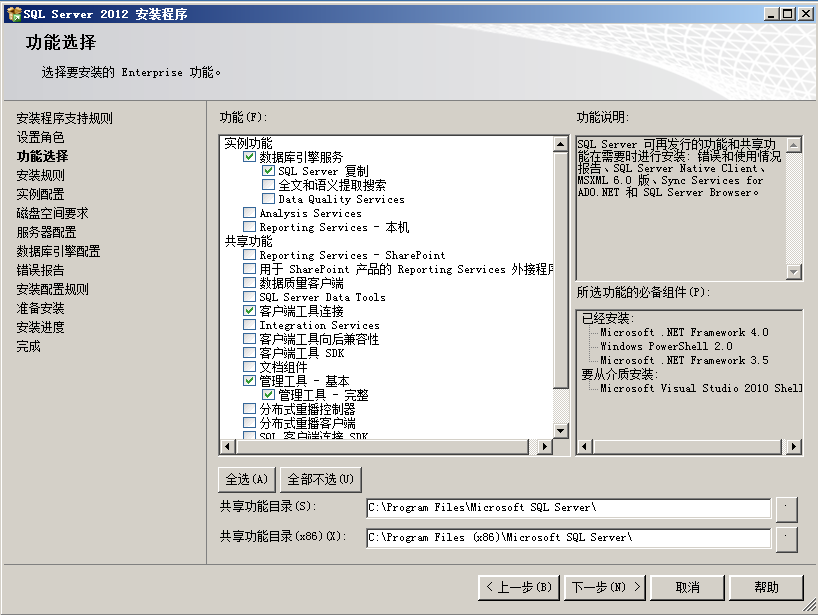This screenshot has width=818, height=615.
Task: Click 功能说明 scroll-up arrow
Action: [794, 144]
